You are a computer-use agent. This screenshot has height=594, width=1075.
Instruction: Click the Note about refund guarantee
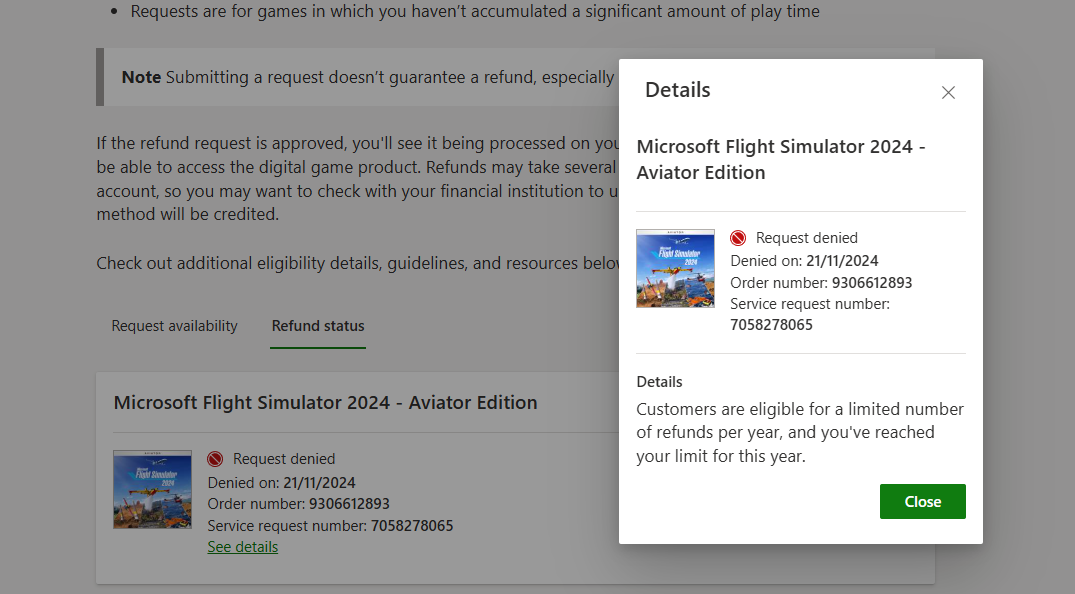pos(367,77)
